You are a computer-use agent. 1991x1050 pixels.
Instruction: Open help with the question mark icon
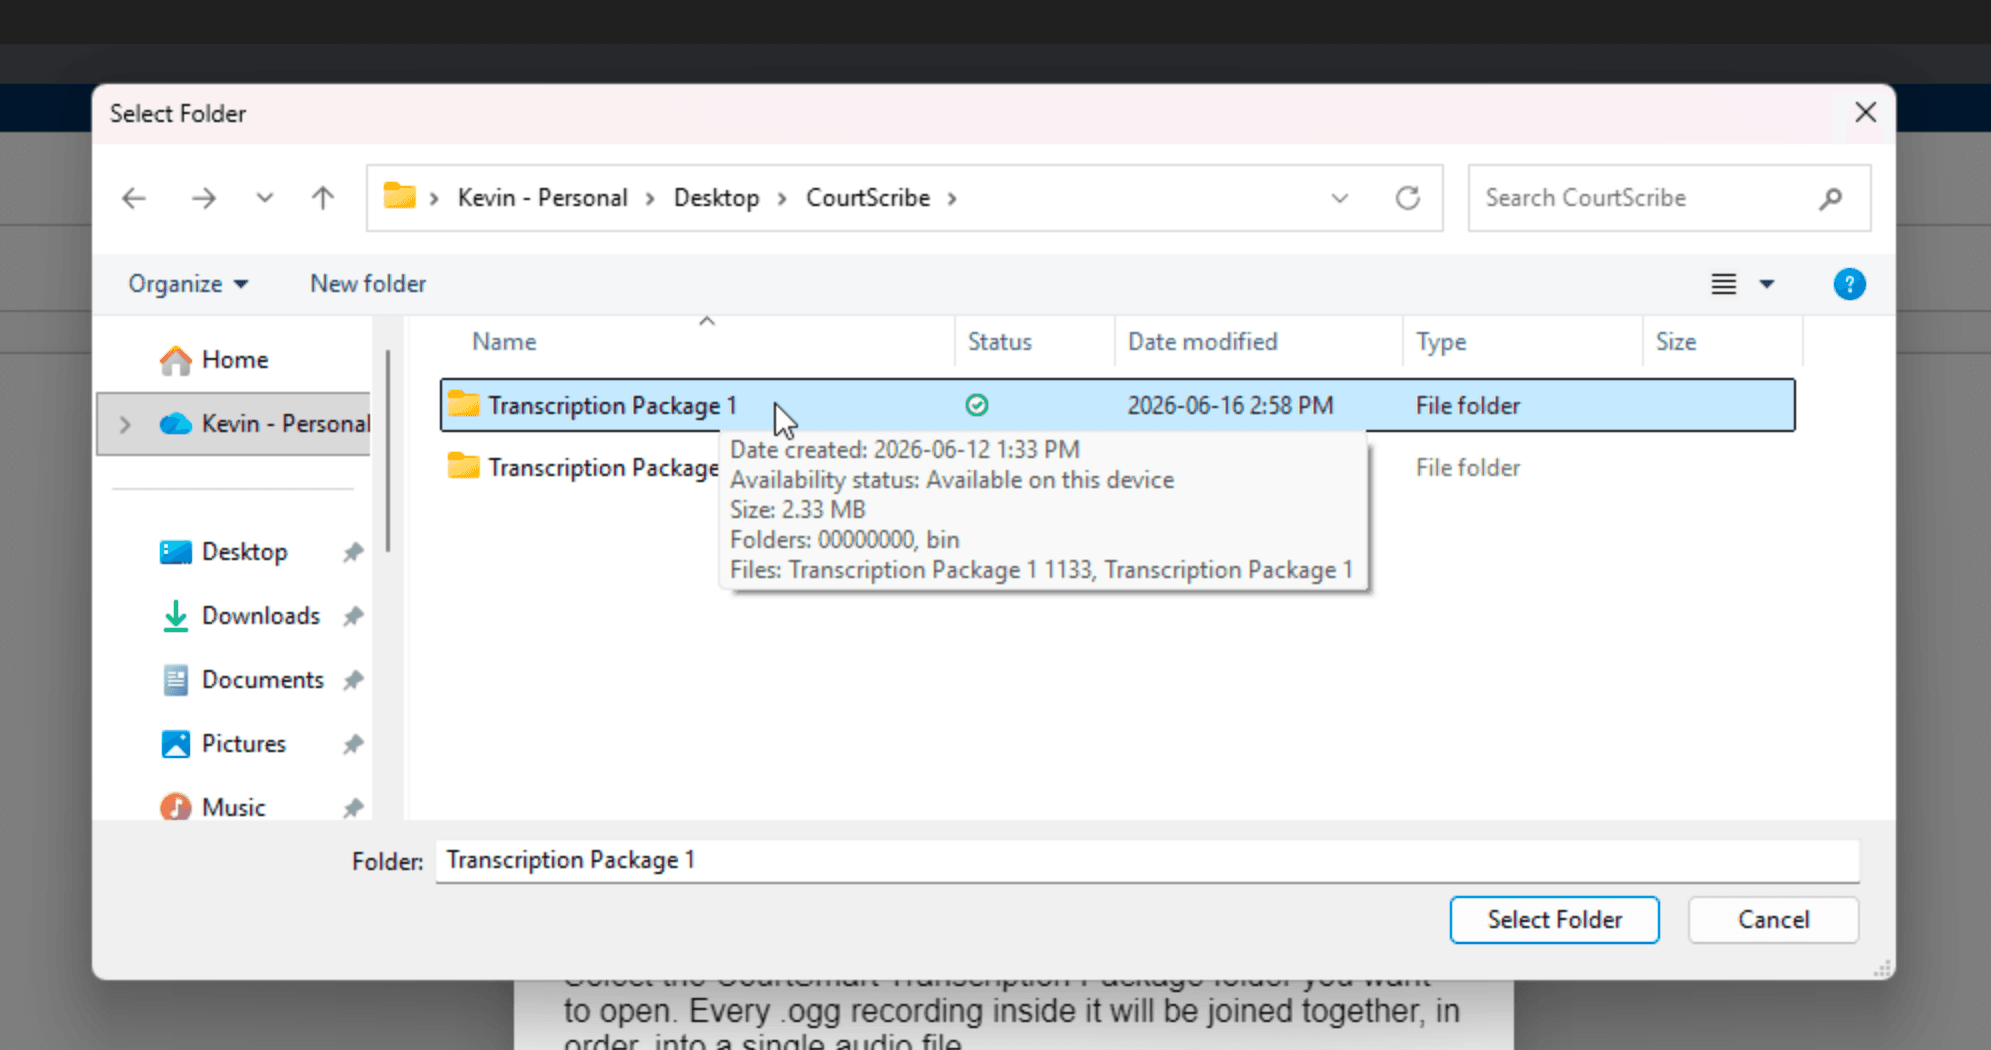[1849, 284]
